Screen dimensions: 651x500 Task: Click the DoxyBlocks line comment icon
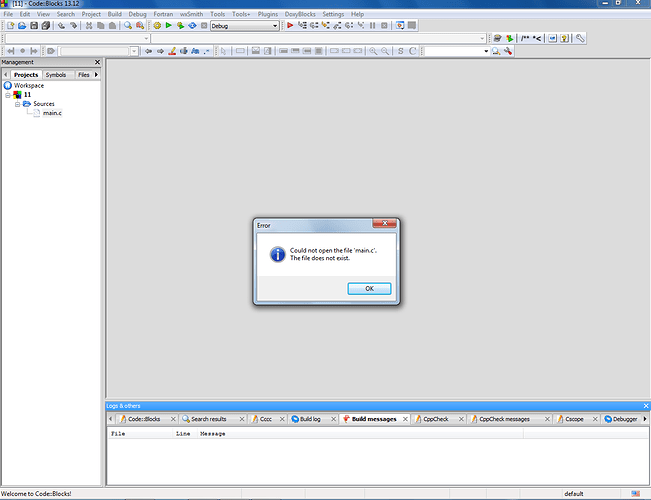pos(537,38)
